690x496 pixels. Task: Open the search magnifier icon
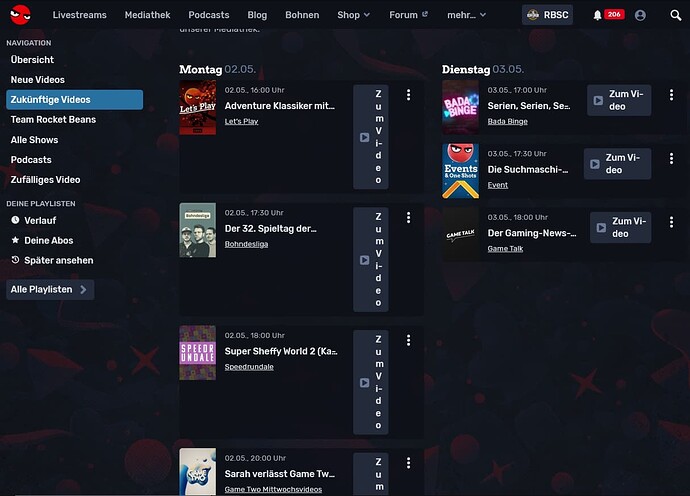click(x=675, y=15)
